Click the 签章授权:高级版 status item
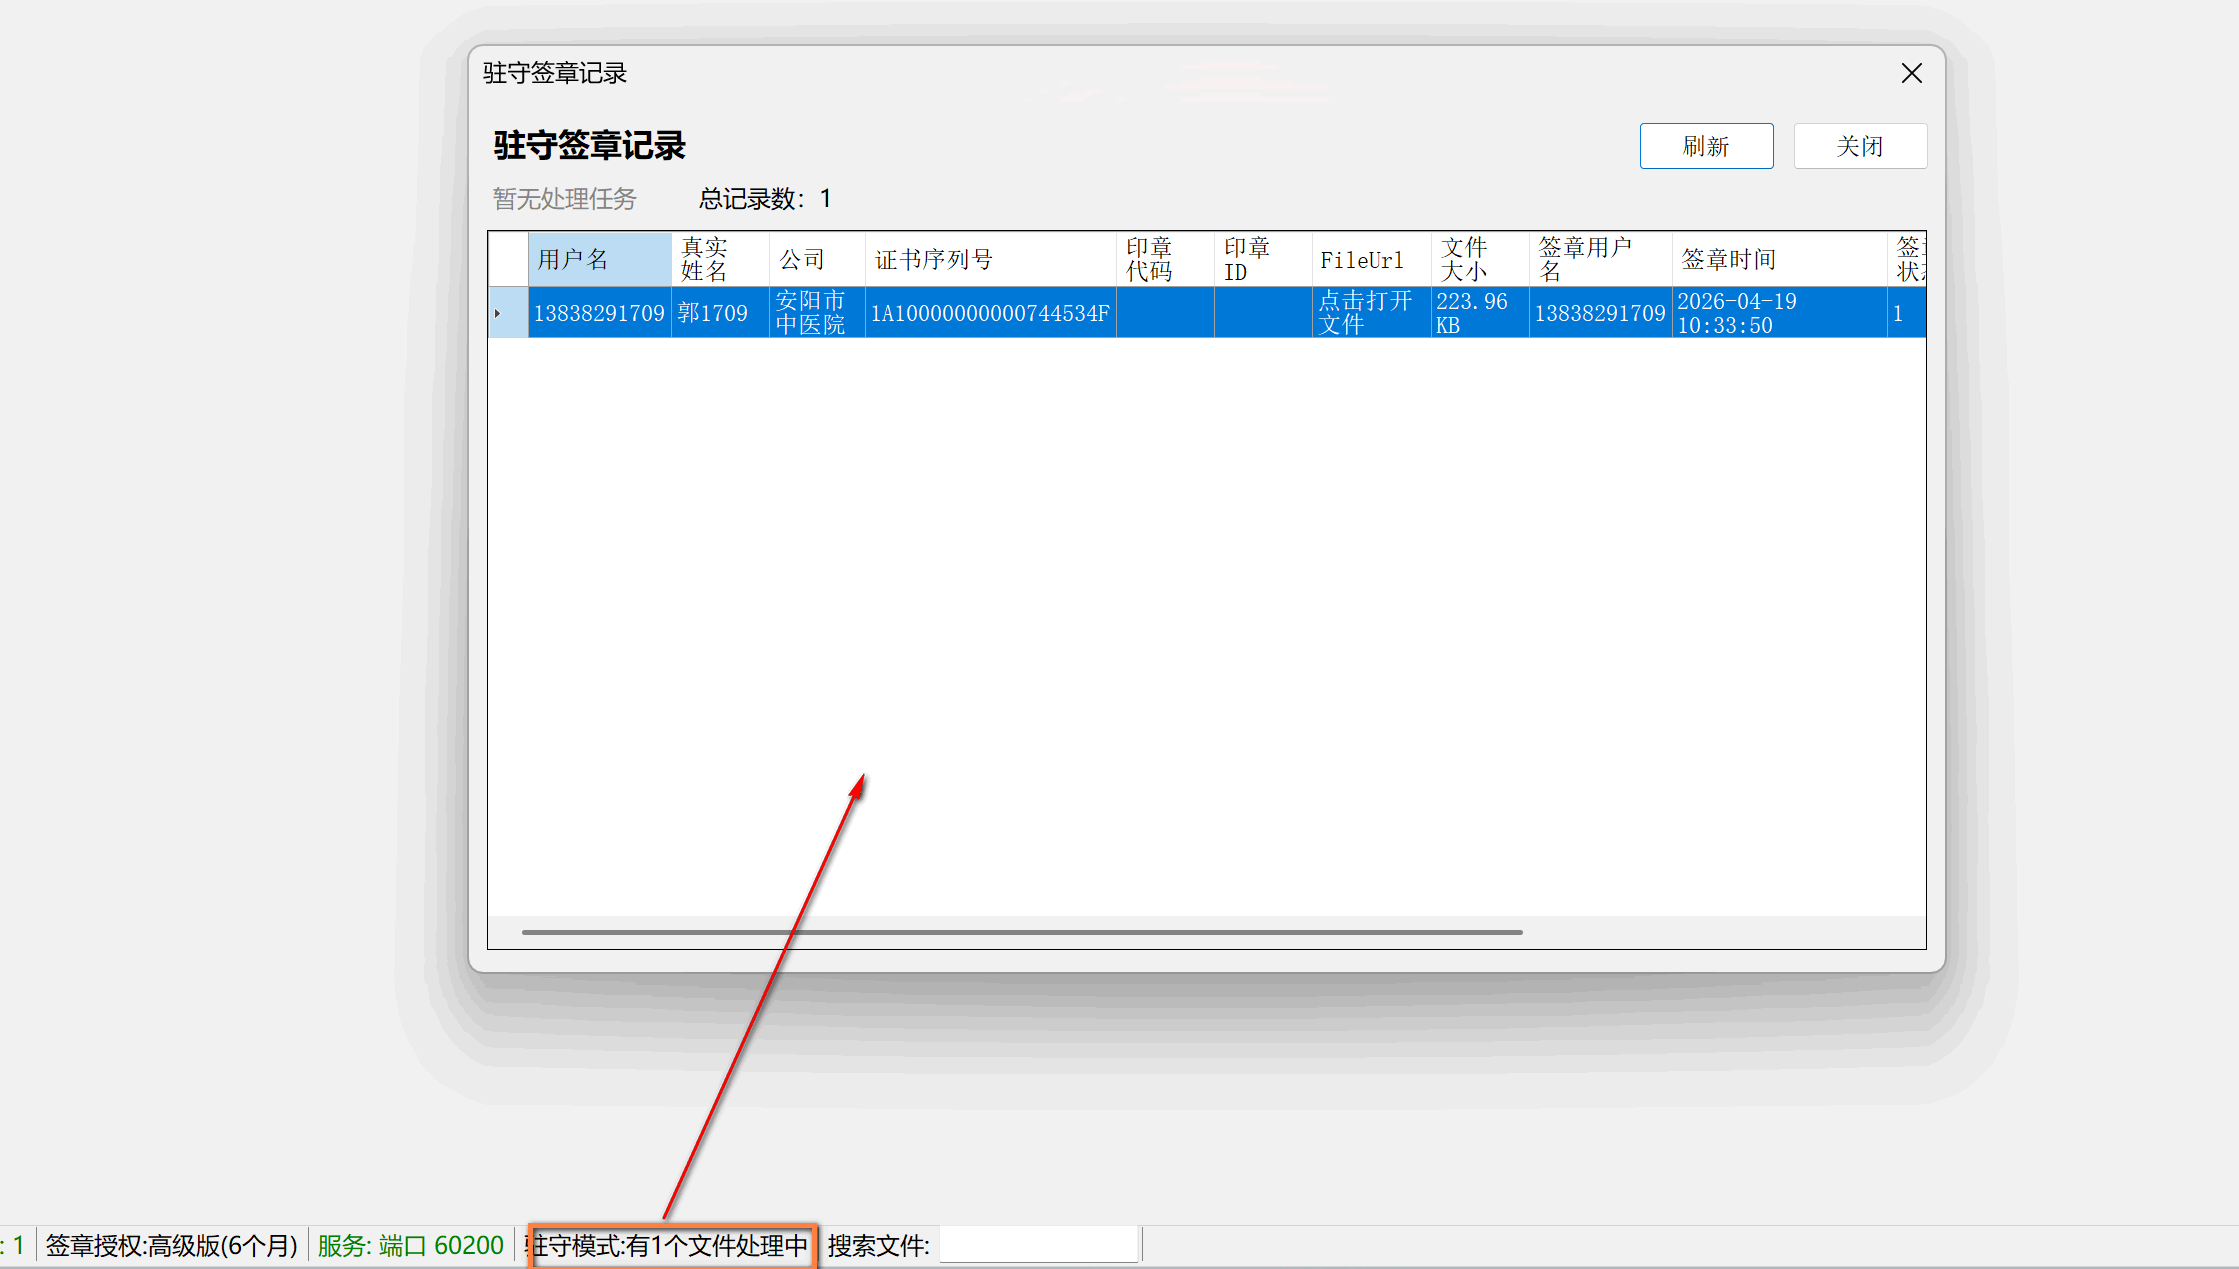Screen dimensions: 2239x1269 click(x=170, y=1245)
